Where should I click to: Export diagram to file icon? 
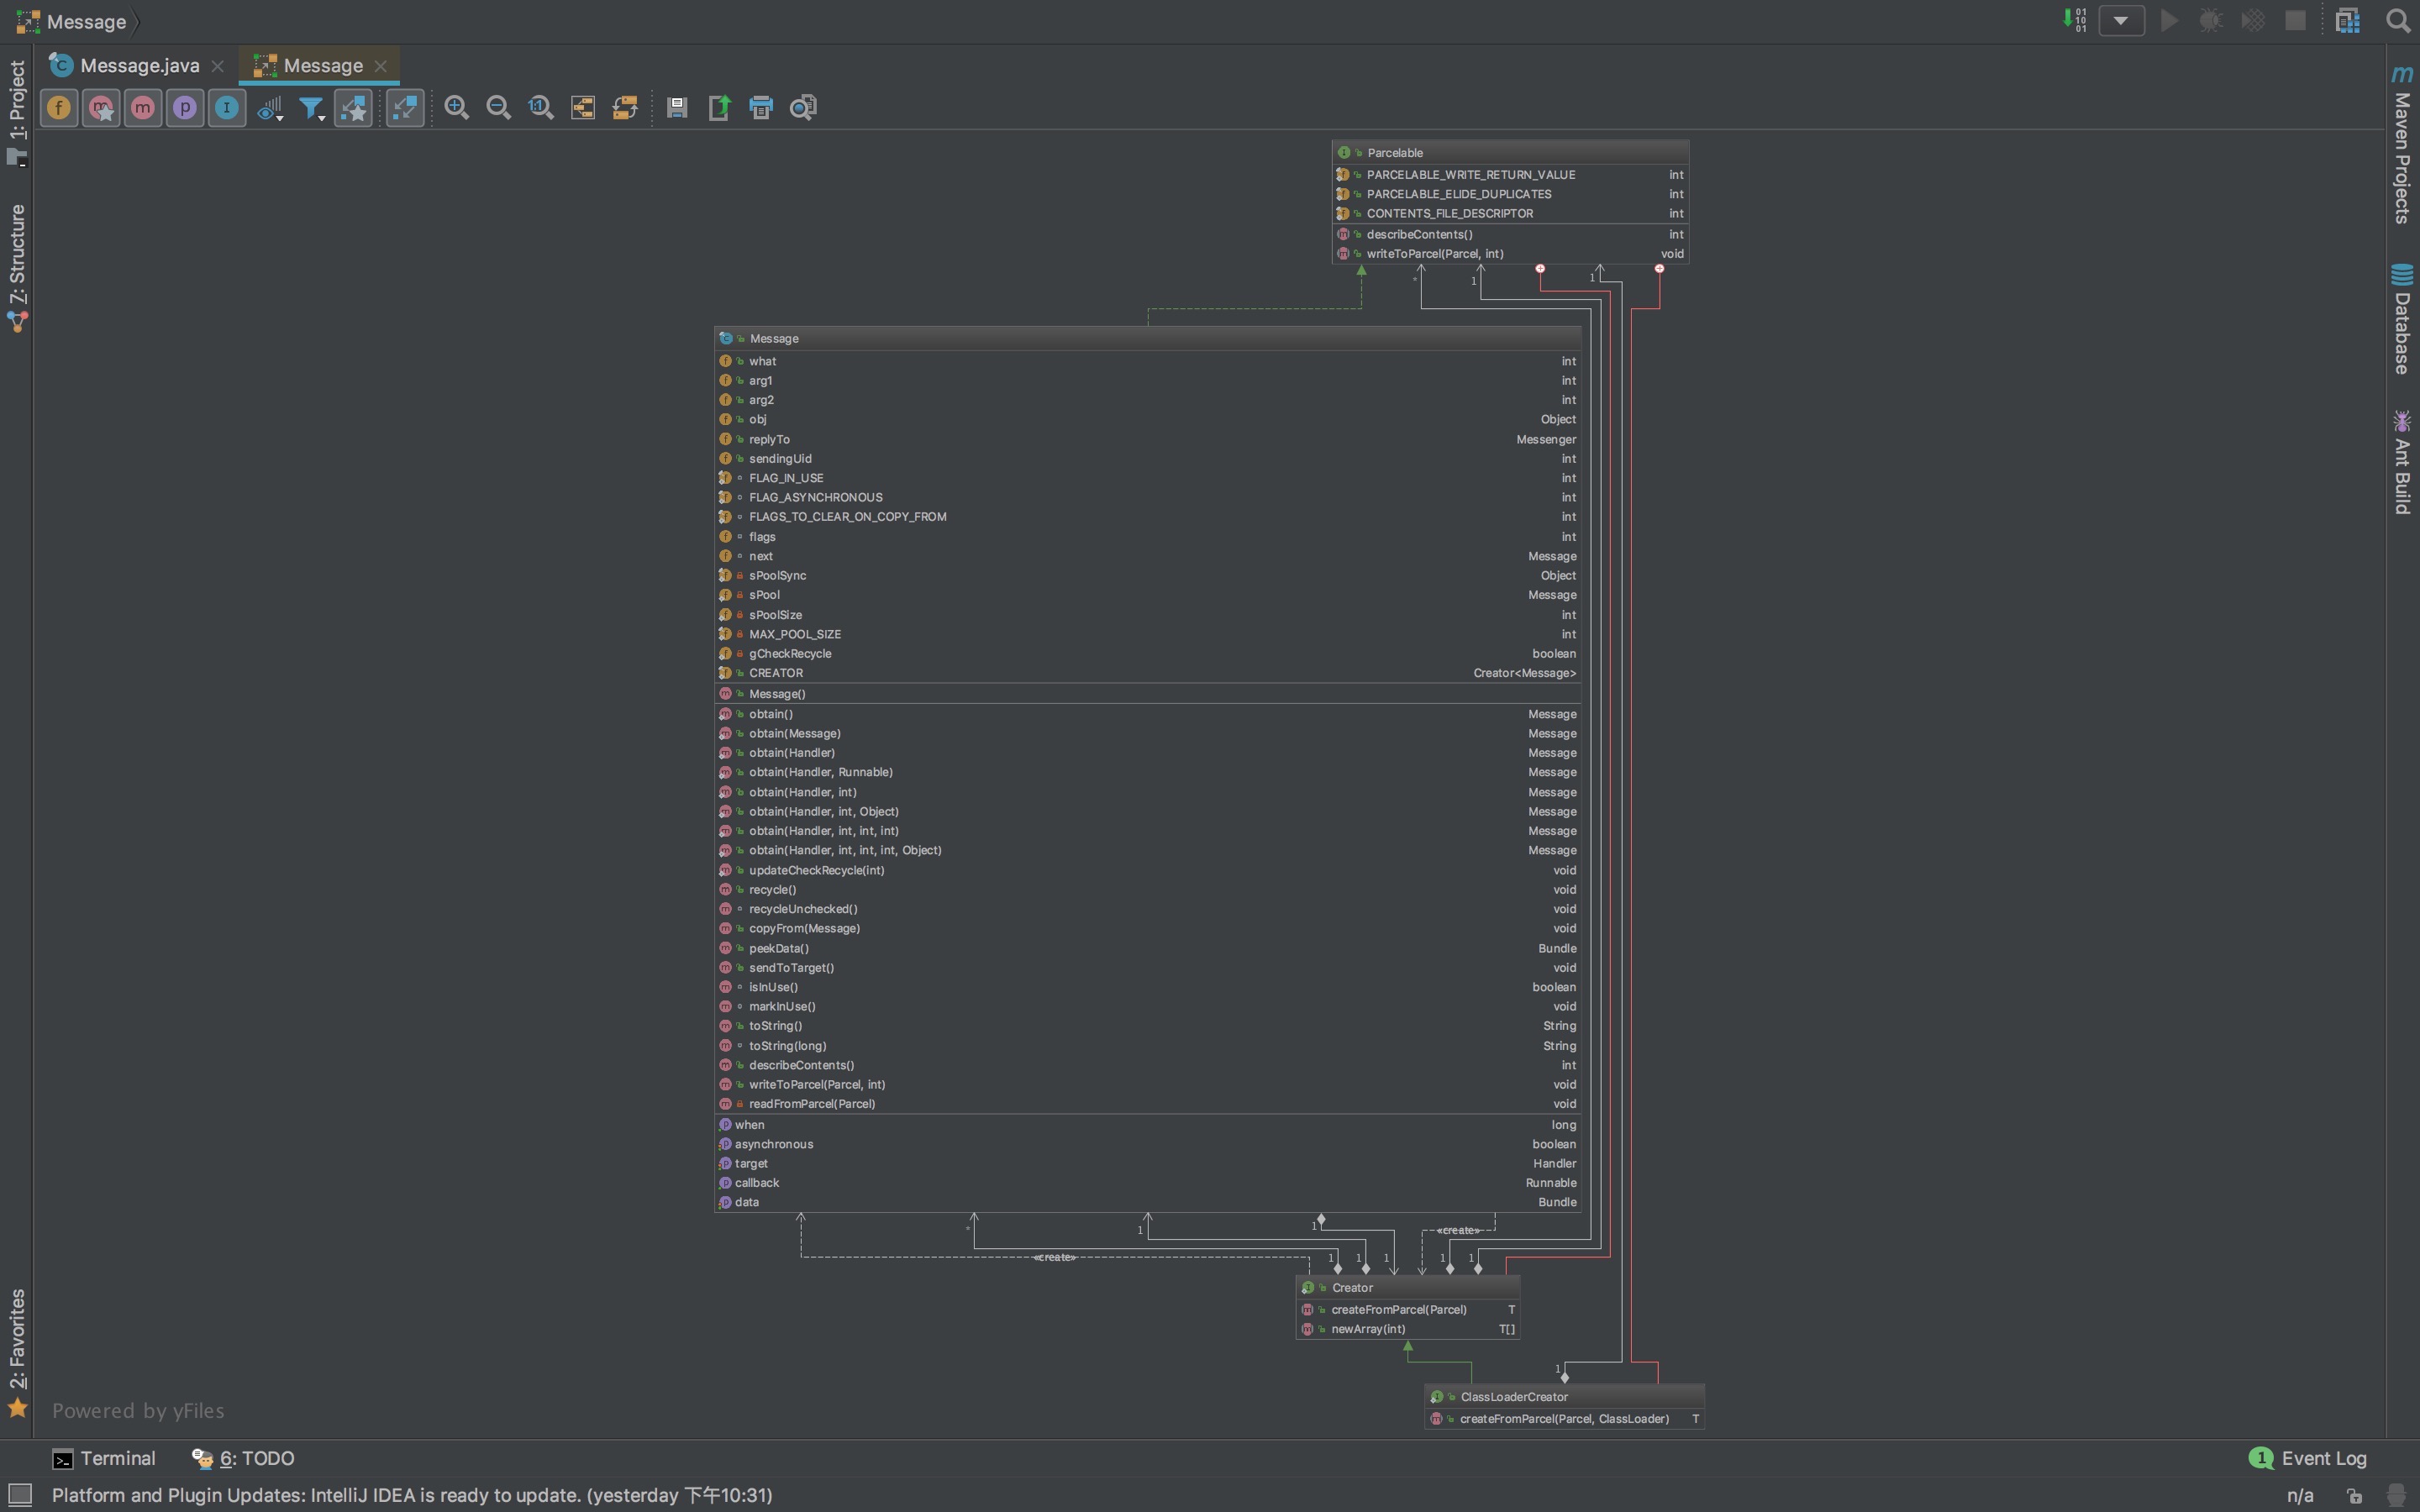[719, 108]
